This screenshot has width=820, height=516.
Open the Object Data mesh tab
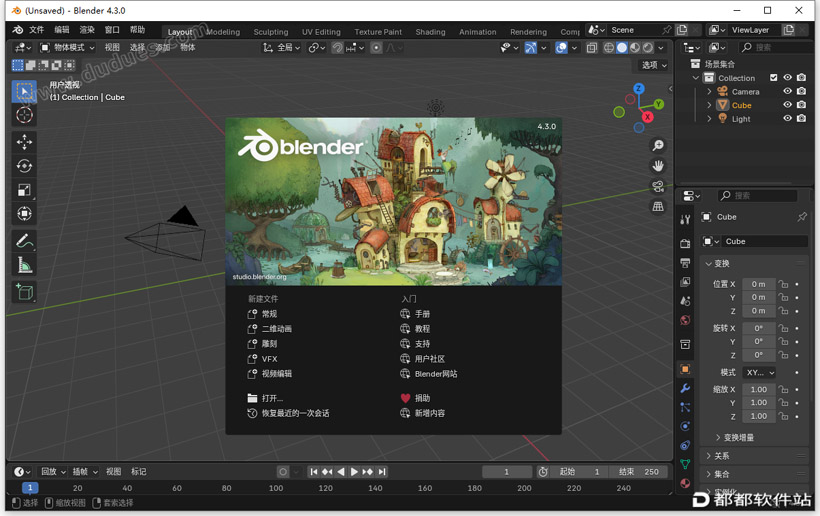point(685,464)
